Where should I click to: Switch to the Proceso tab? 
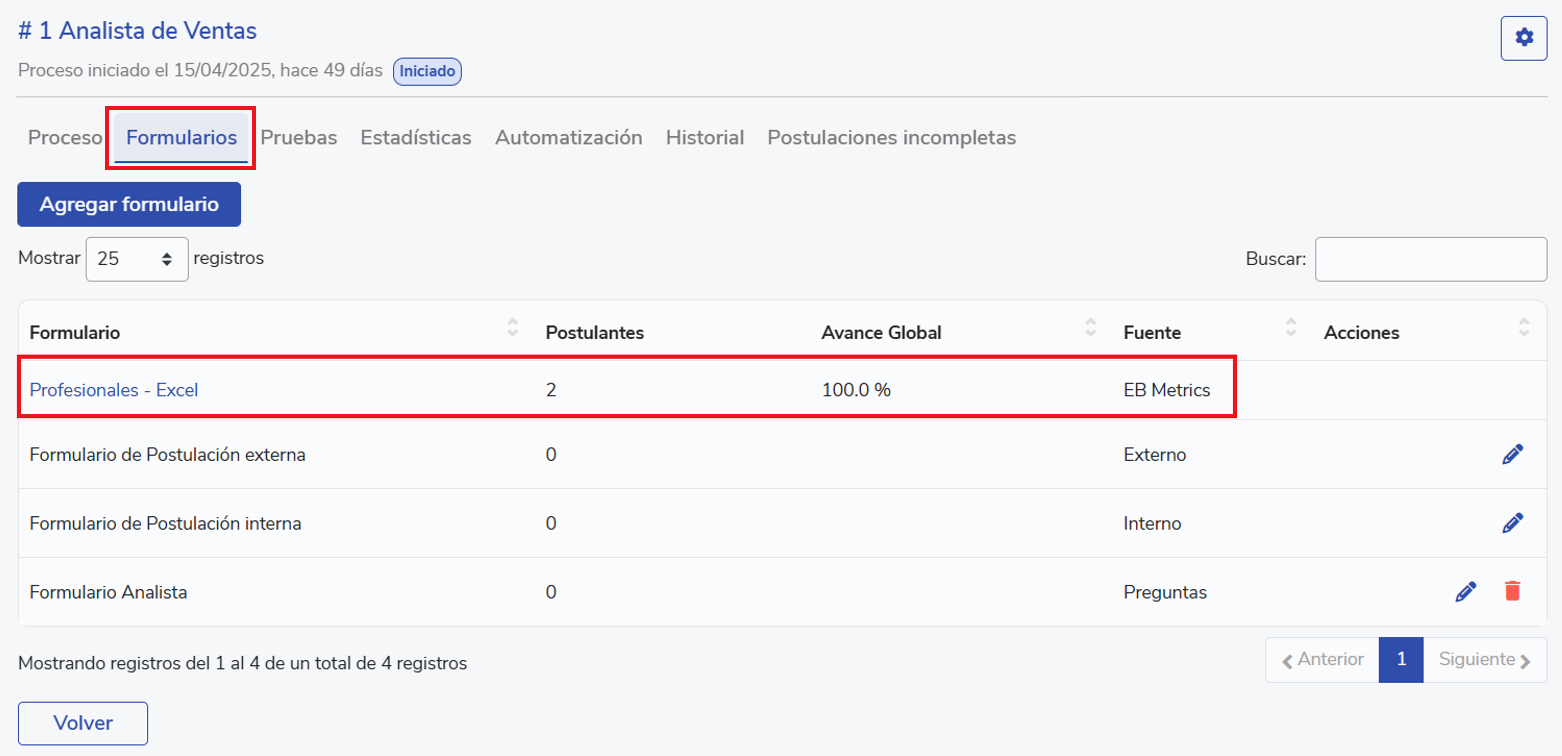[x=65, y=138]
